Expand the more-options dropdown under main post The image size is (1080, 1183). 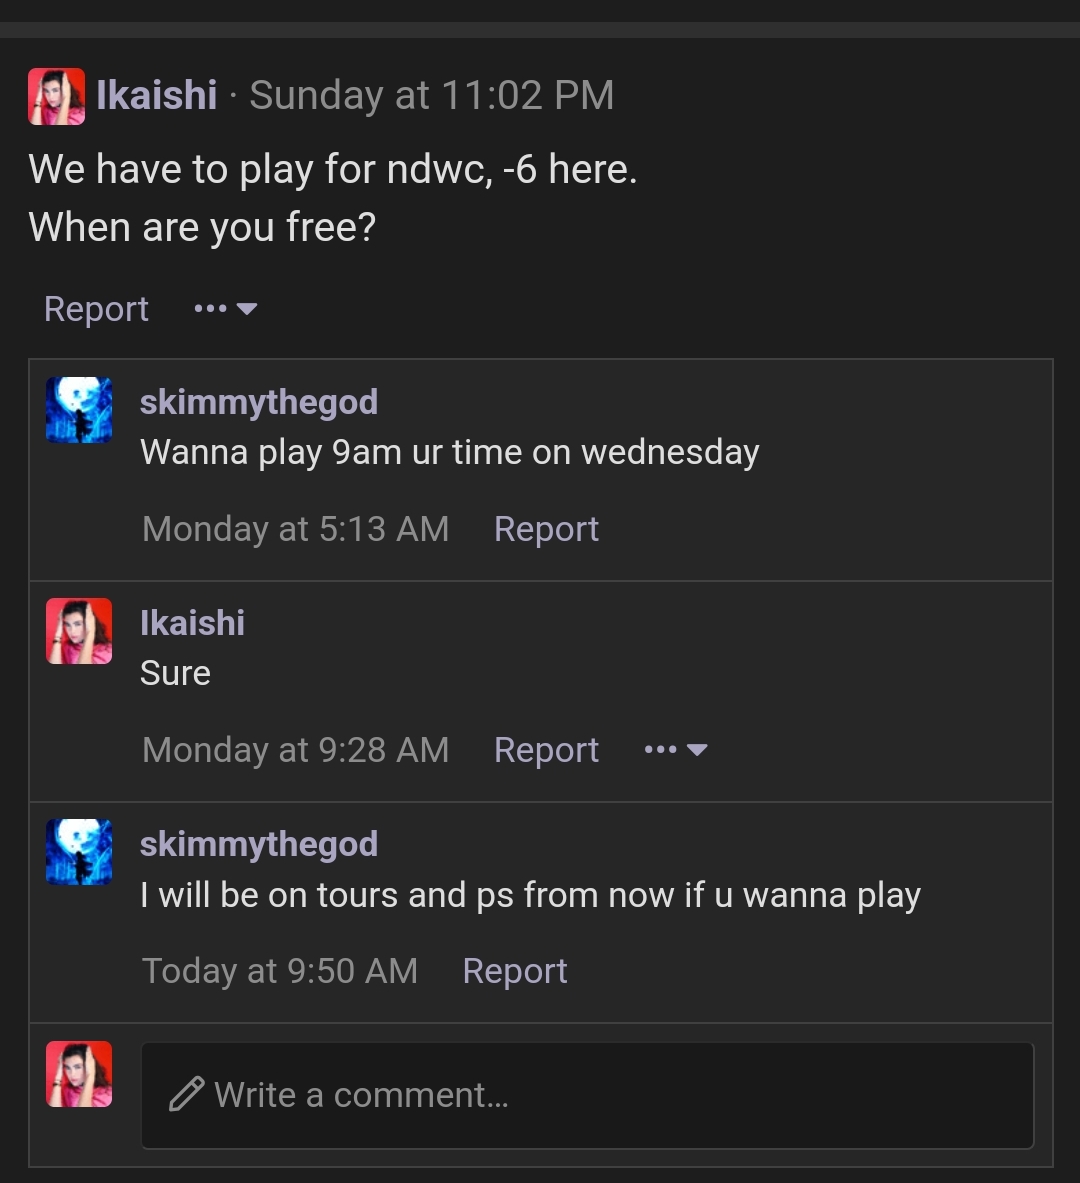[x=226, y=309]
